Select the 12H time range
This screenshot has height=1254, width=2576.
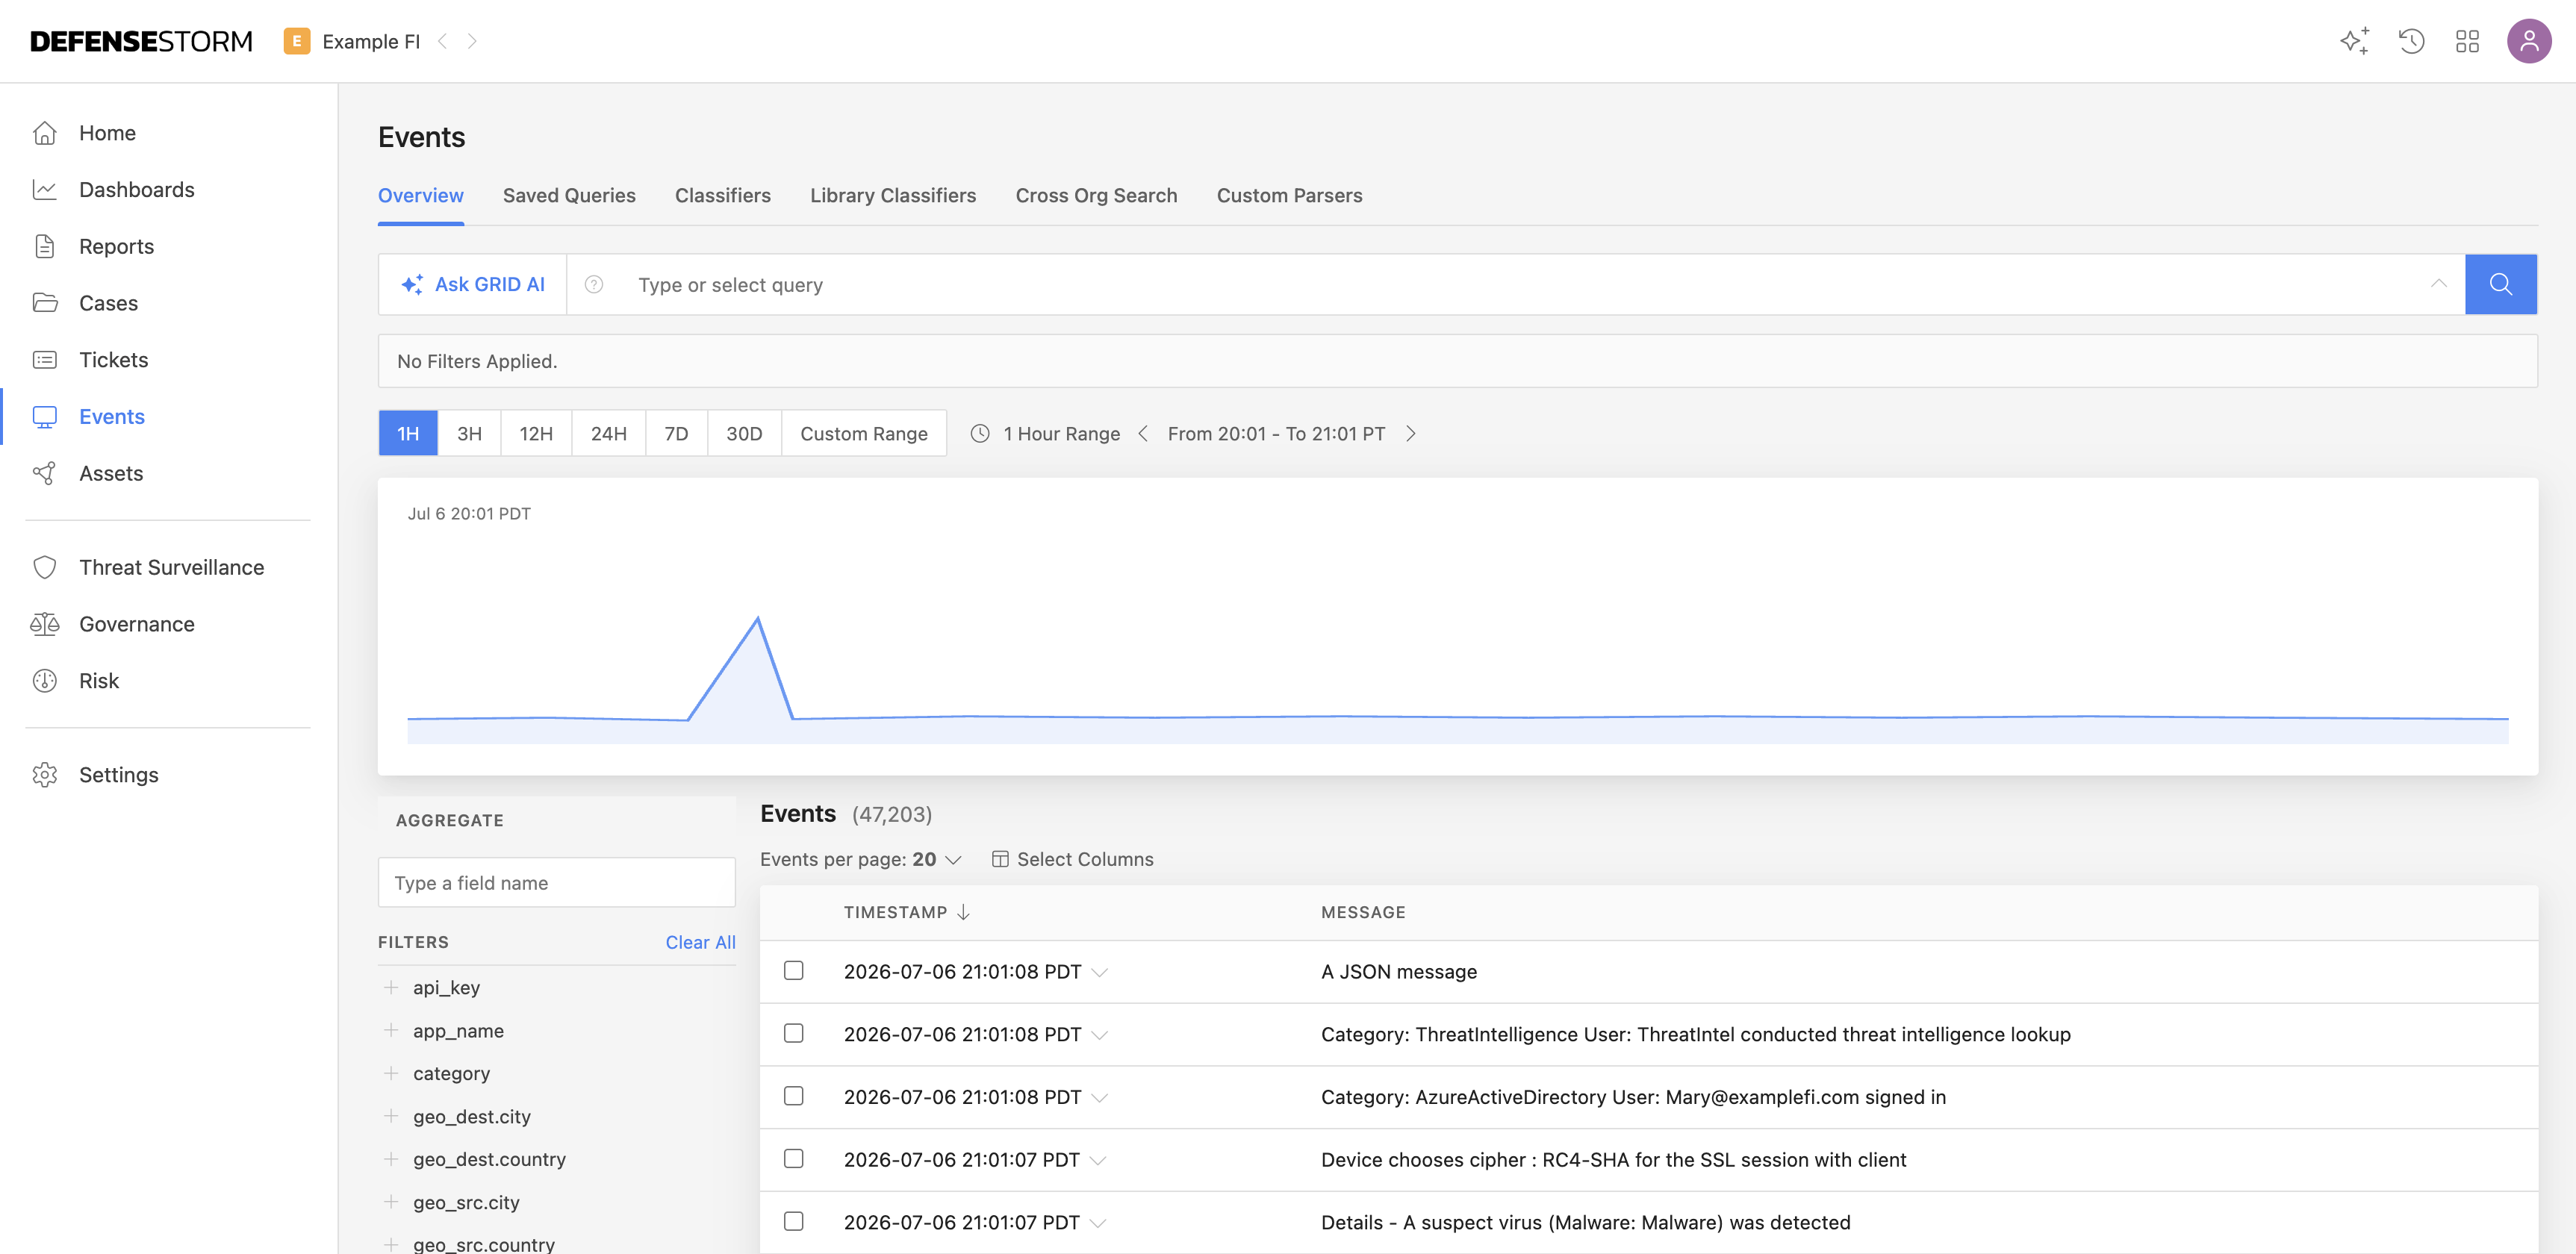point(536,433)
